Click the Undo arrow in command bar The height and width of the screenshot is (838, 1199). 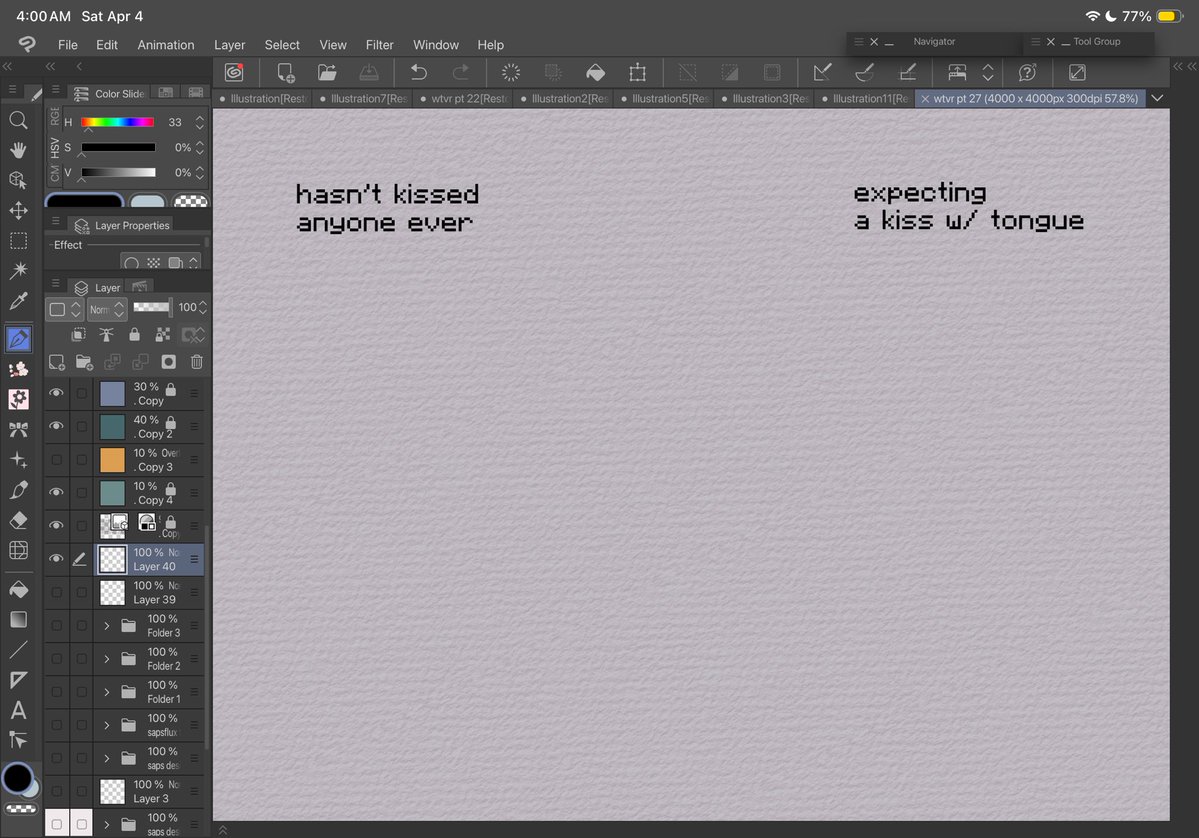coord(418,73)
